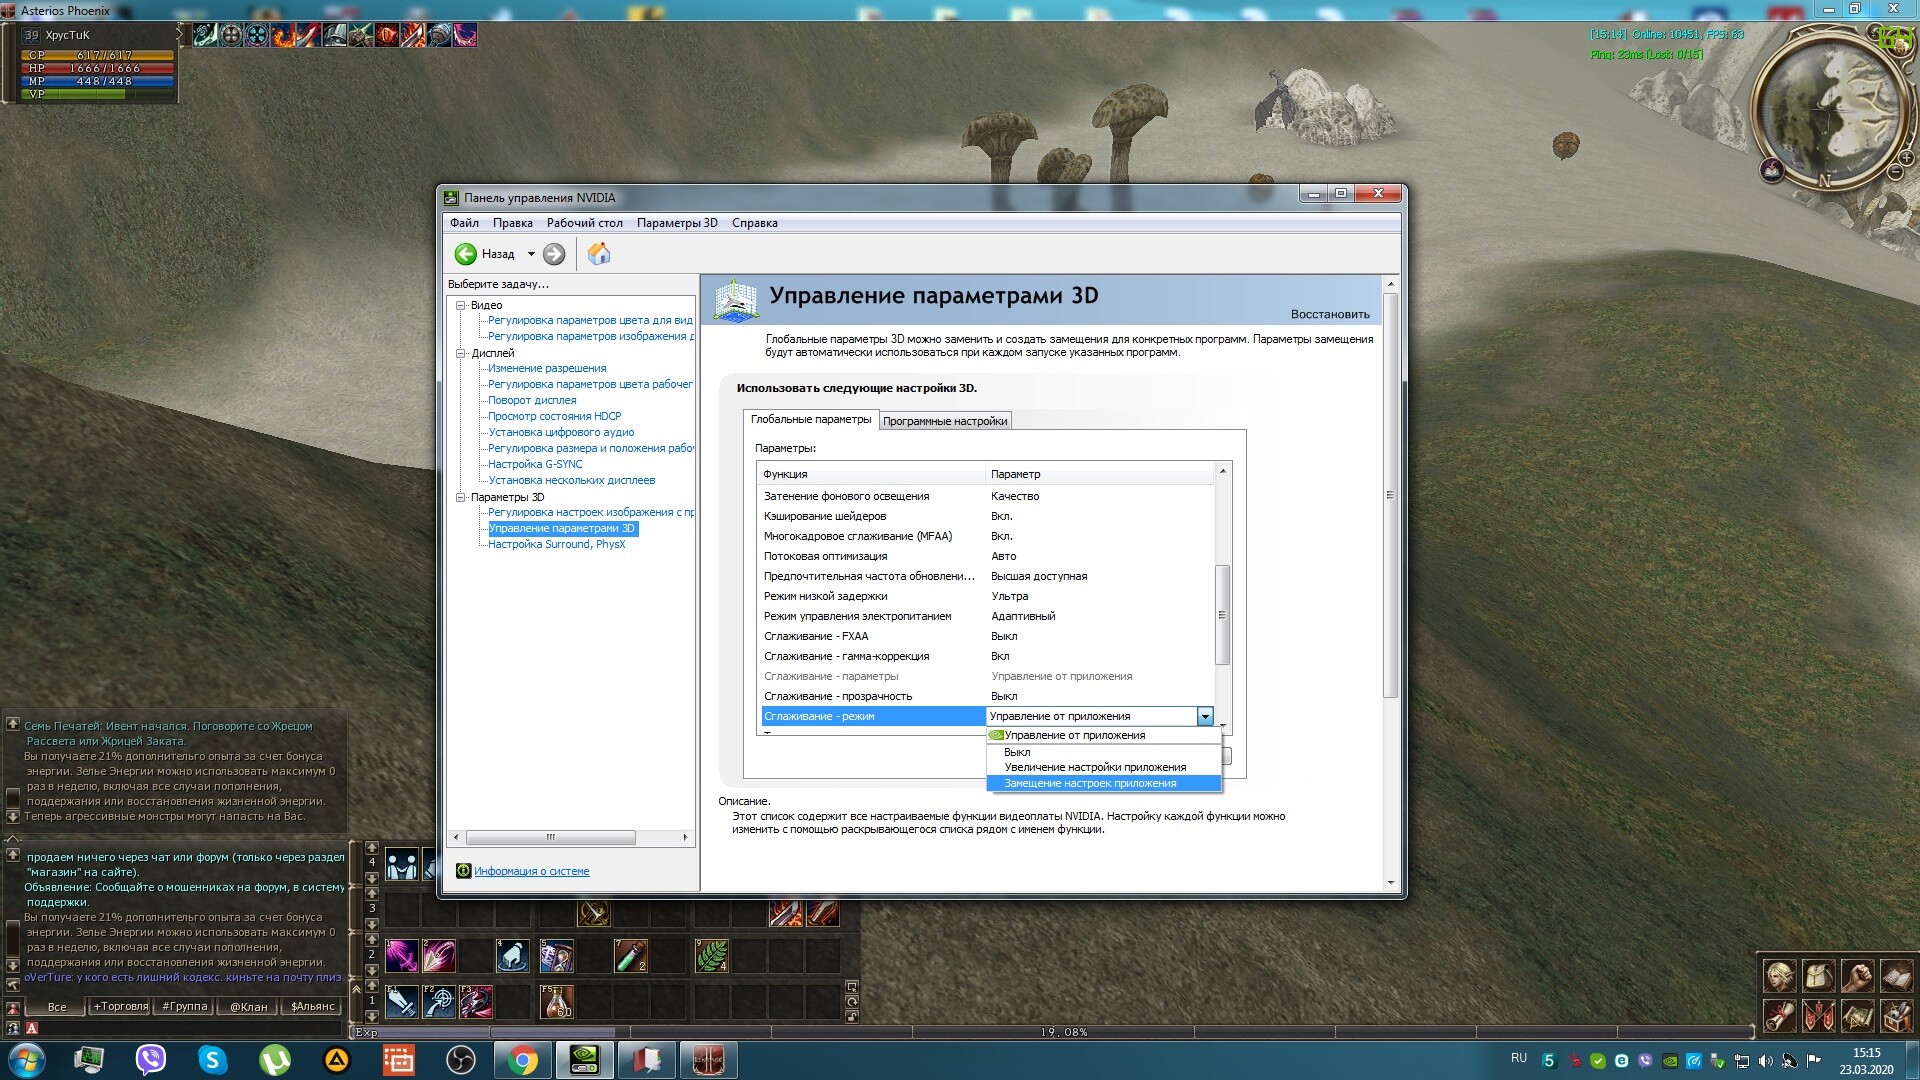
Task: Open Google Chrome from the taskbar
Action: point(522,1059)
